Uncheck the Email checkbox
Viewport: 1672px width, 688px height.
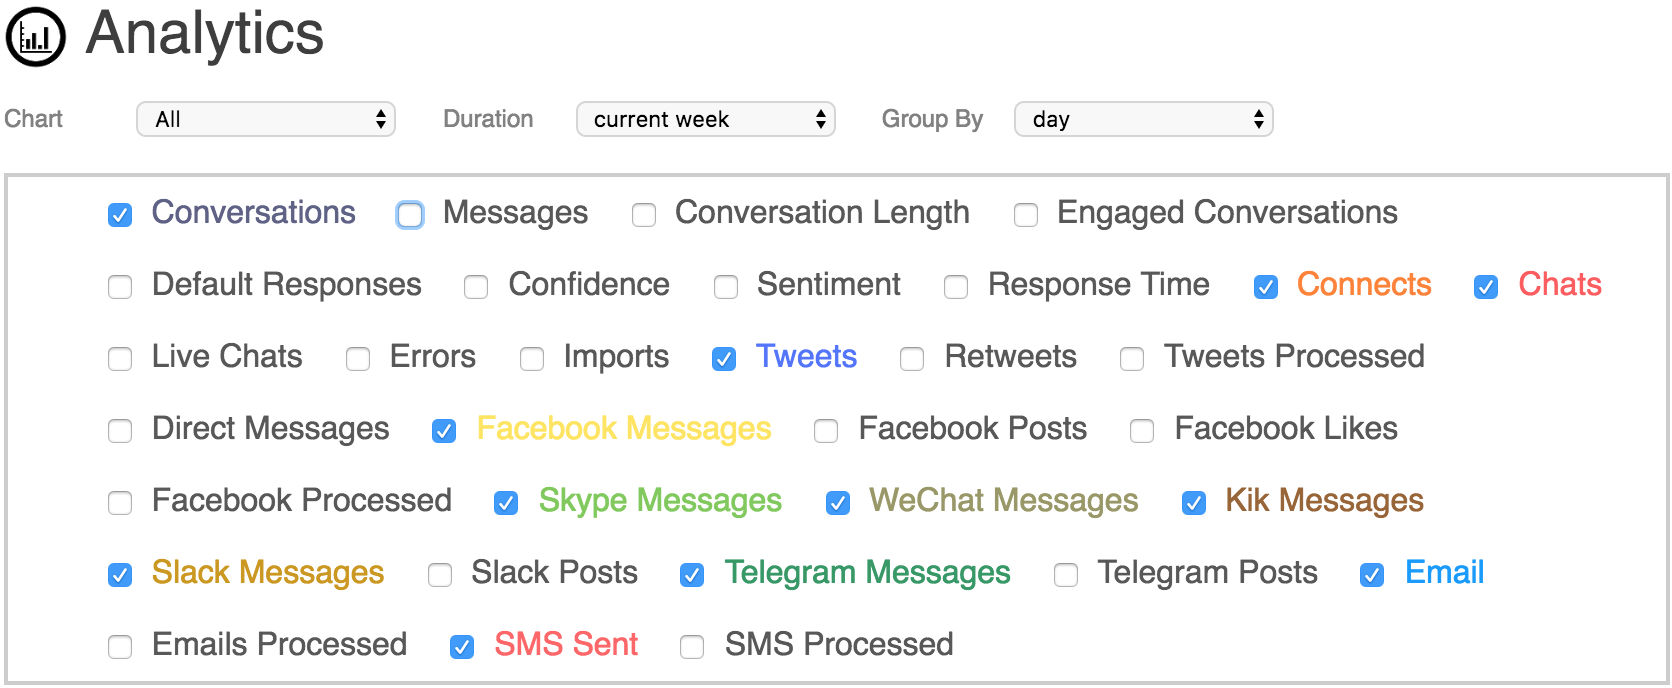coord(1372,575)
